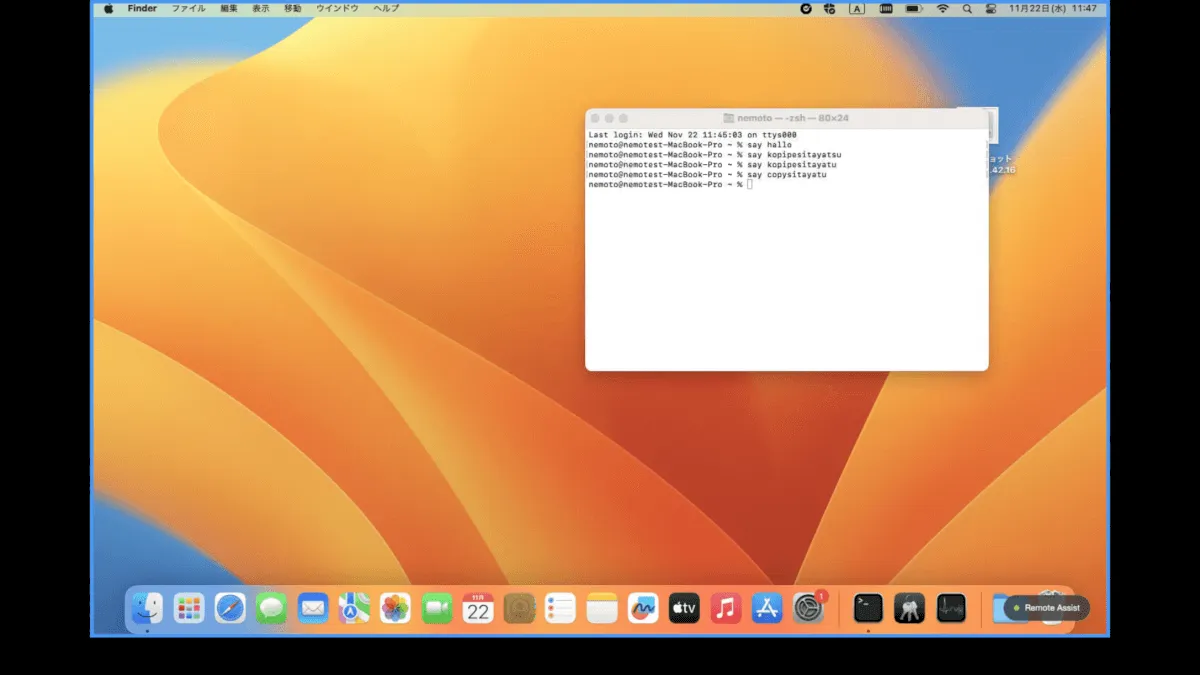Open the Control Center toggles menu
The height and width of the screenshot is (675, 1200).
tap(991, 8)
